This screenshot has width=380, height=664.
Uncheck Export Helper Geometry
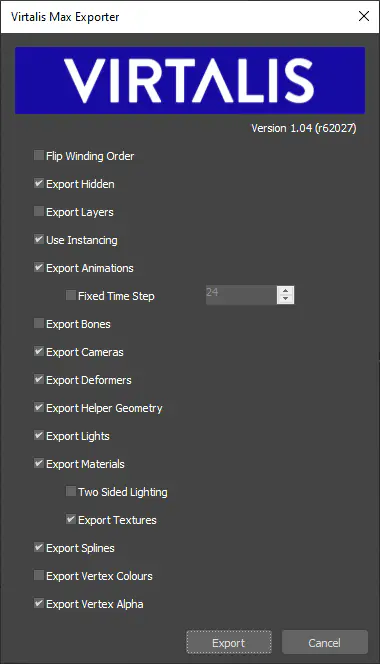[x=39, y=407]
